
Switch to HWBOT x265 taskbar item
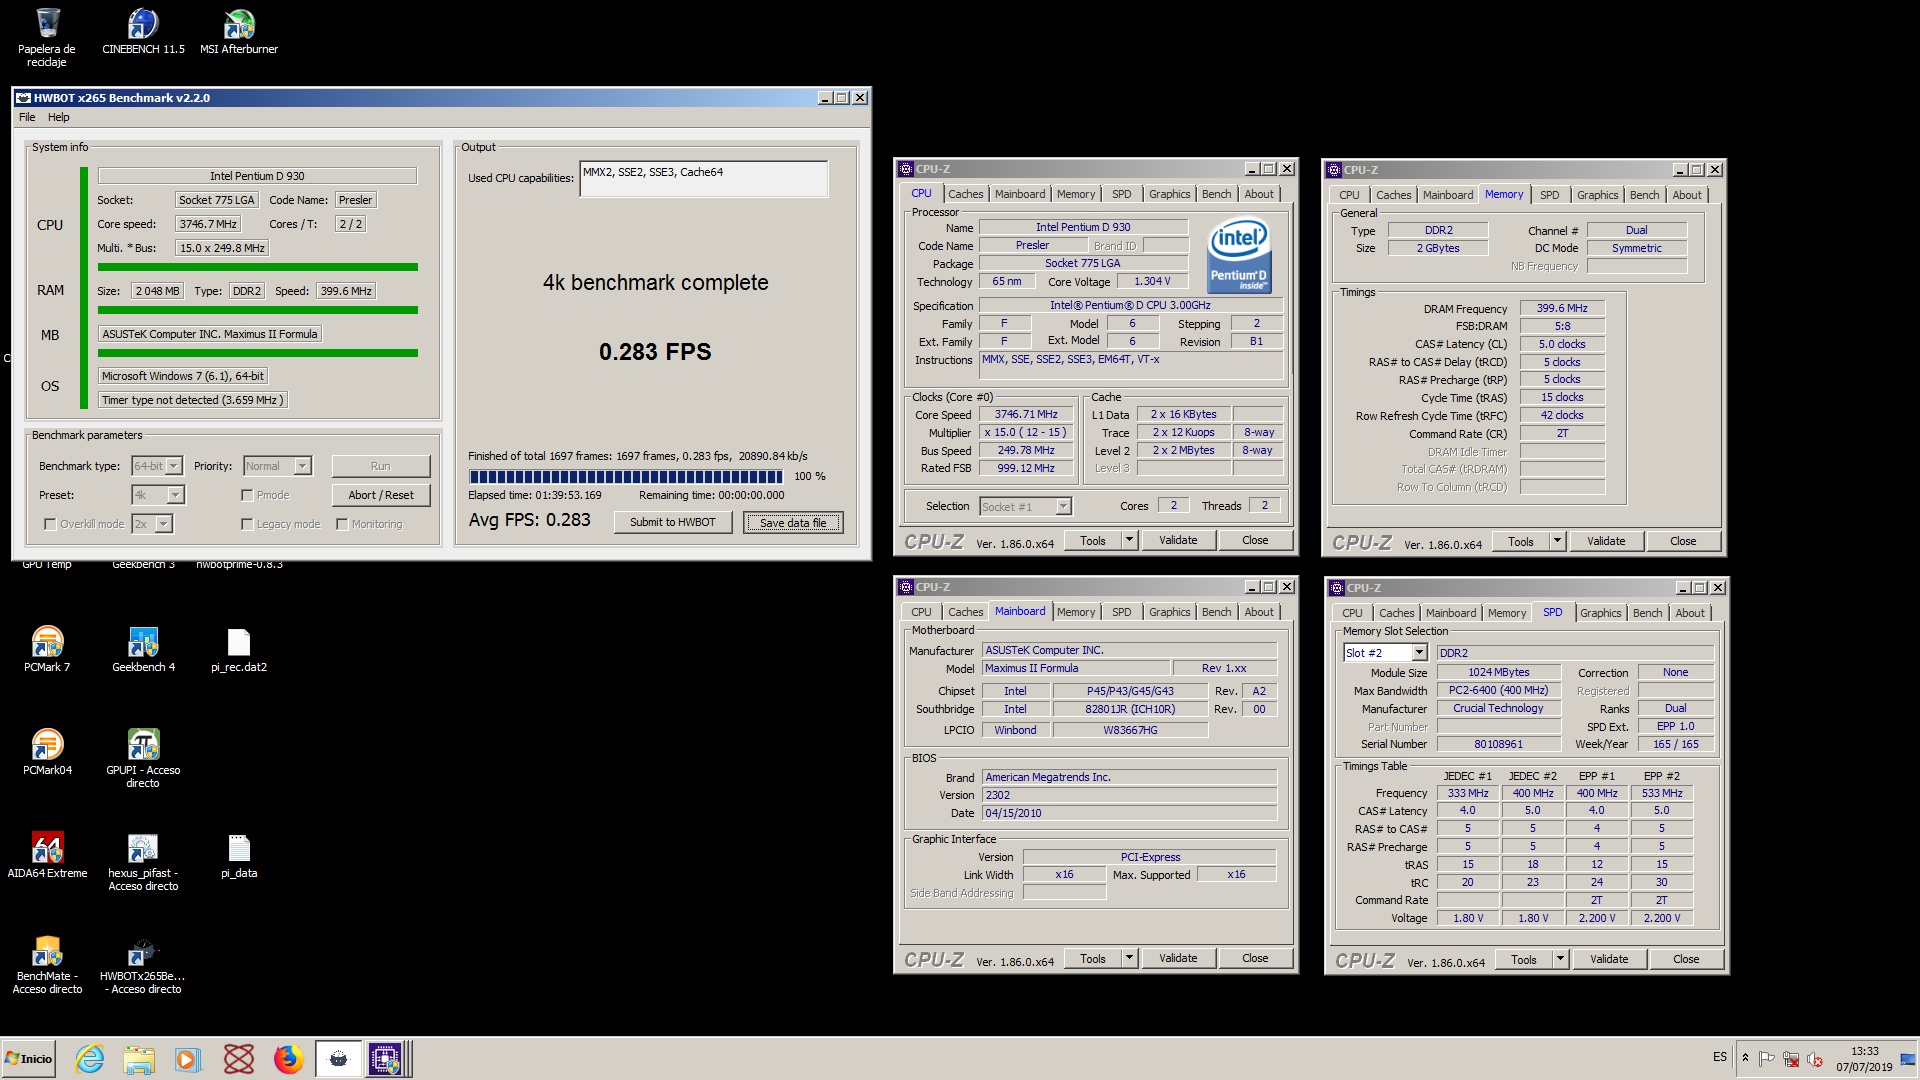338,1058
